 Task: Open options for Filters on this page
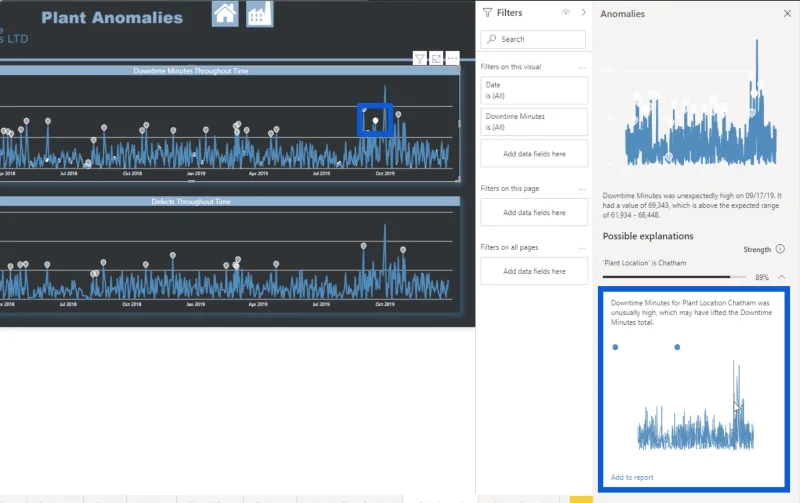(x=582, y=189)
